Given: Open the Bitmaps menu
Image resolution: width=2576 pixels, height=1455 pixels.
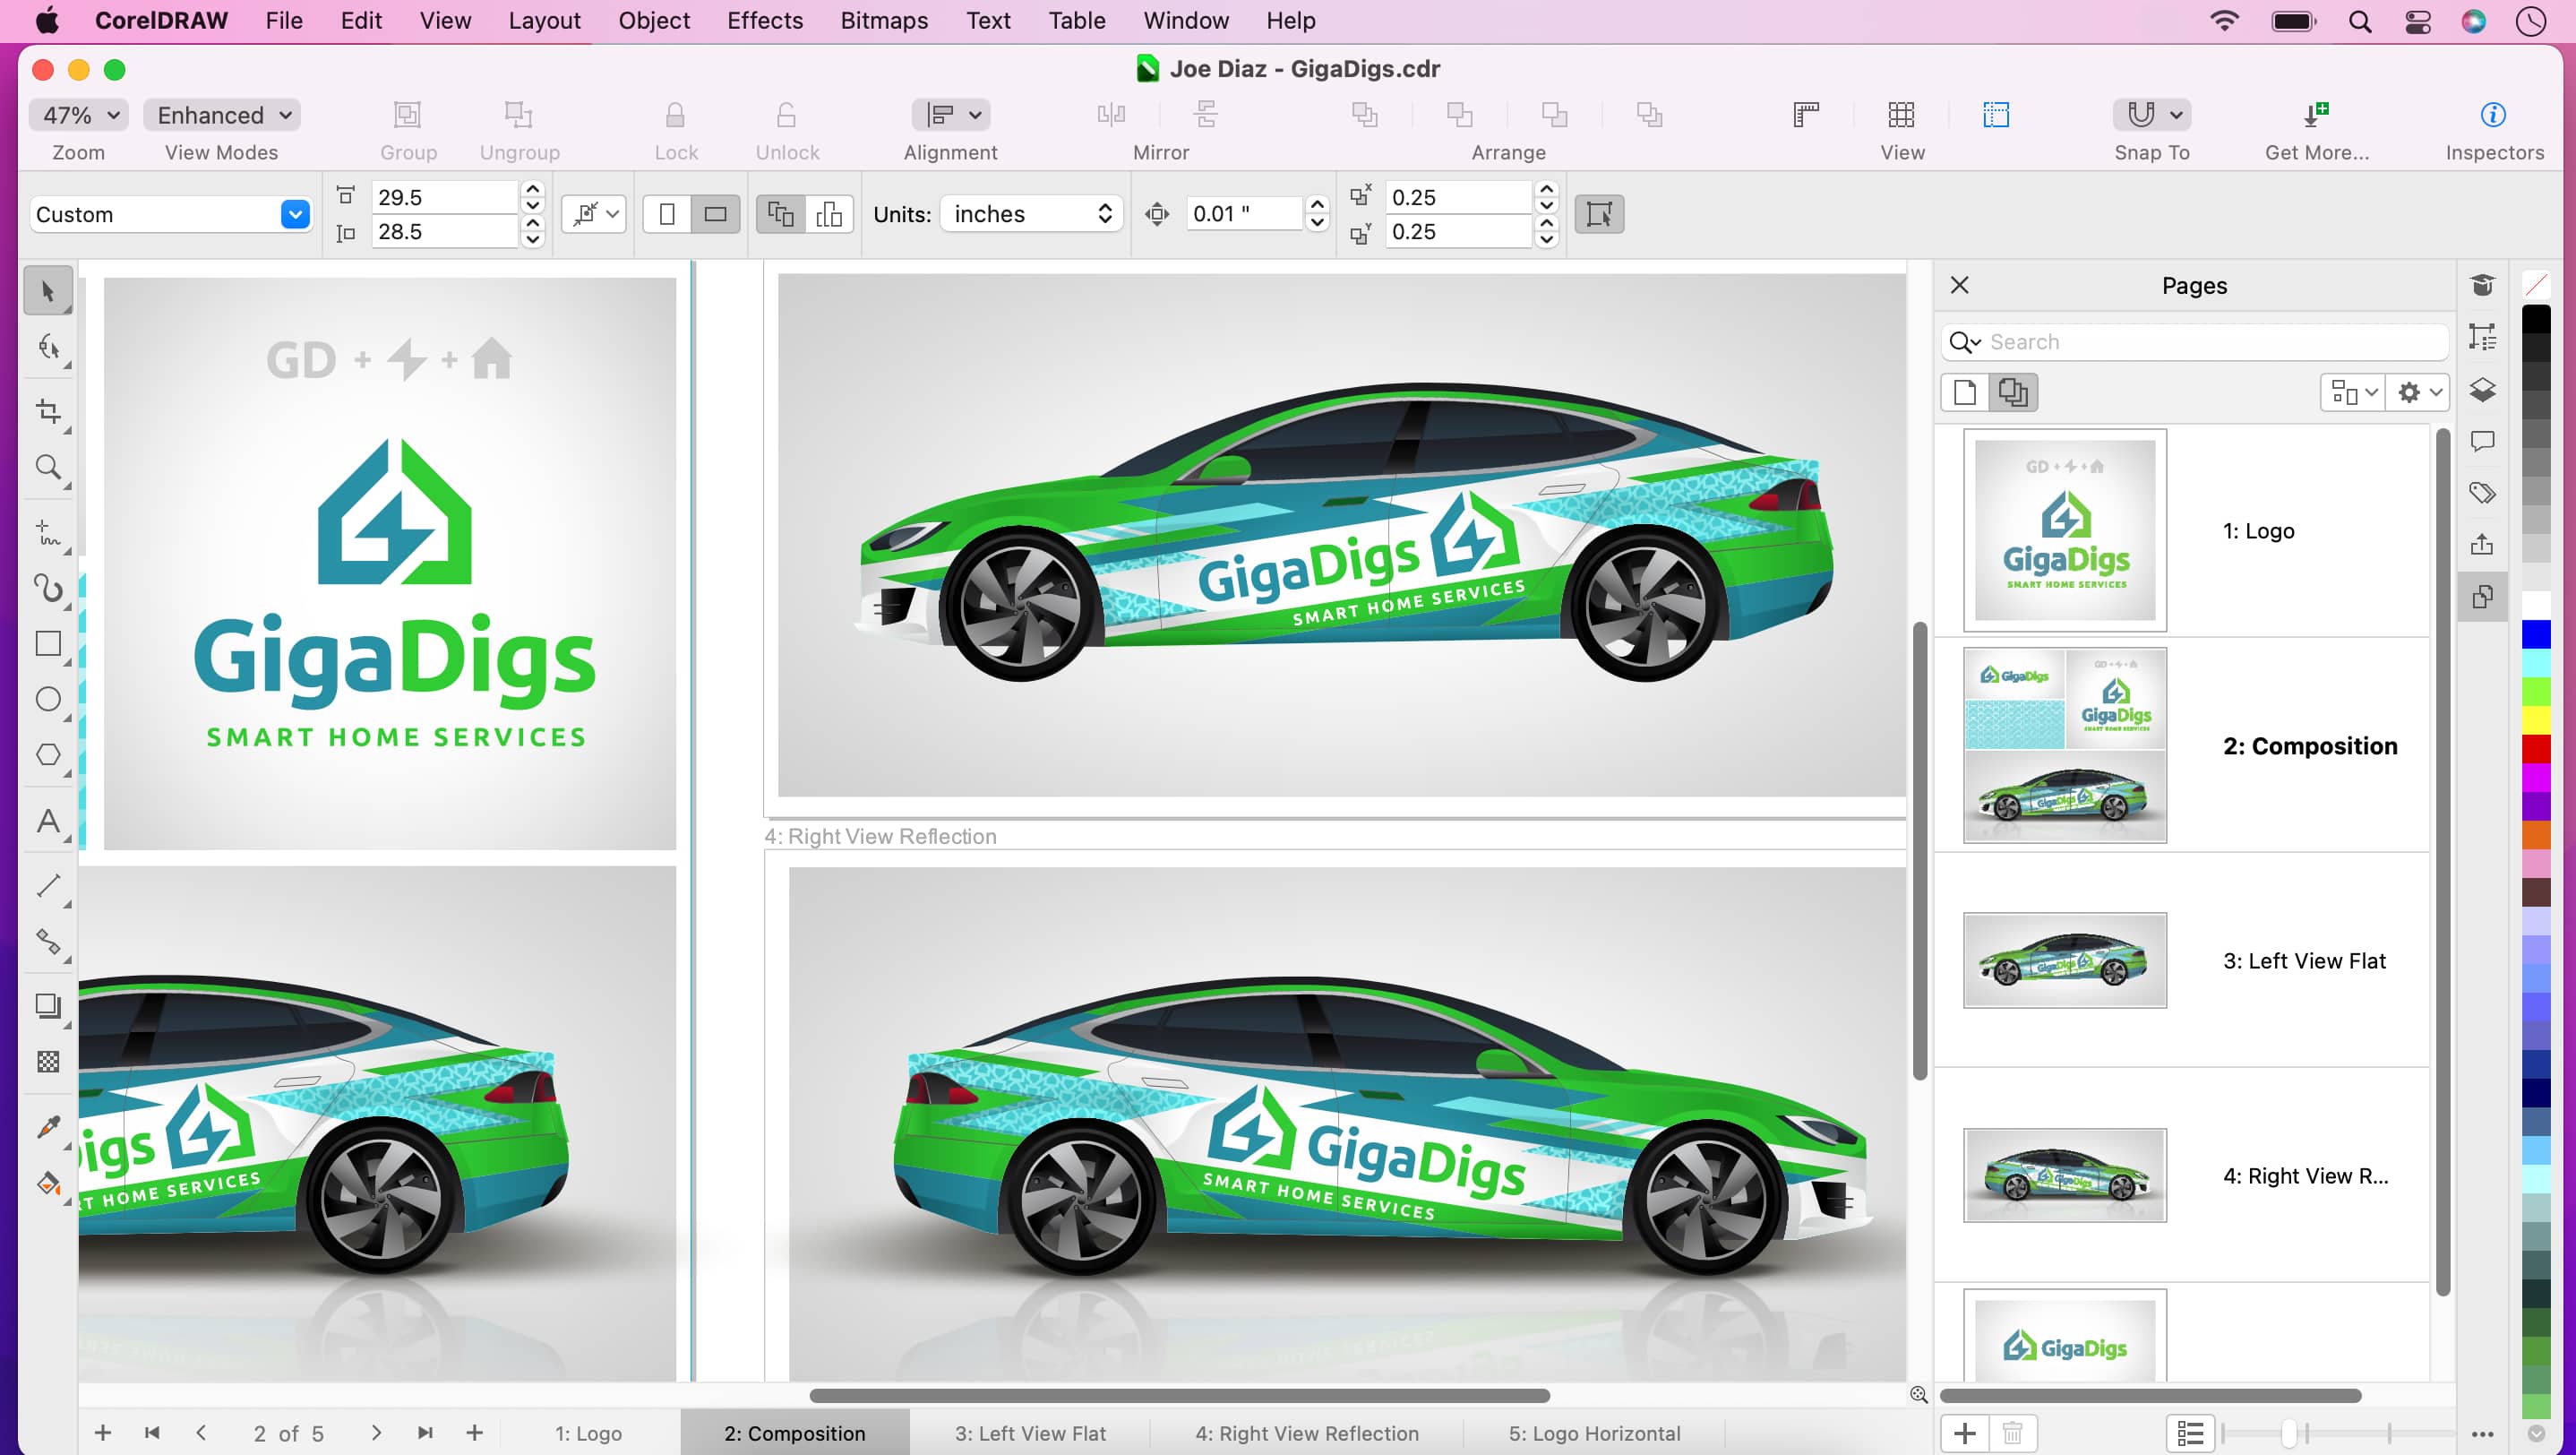Looking at the screenshot, I should tap(884, 20).
